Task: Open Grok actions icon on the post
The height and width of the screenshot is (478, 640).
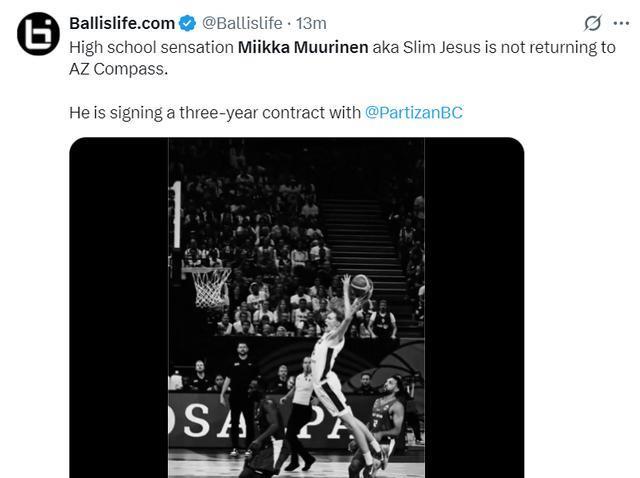Action: click(x=592, y=23)
